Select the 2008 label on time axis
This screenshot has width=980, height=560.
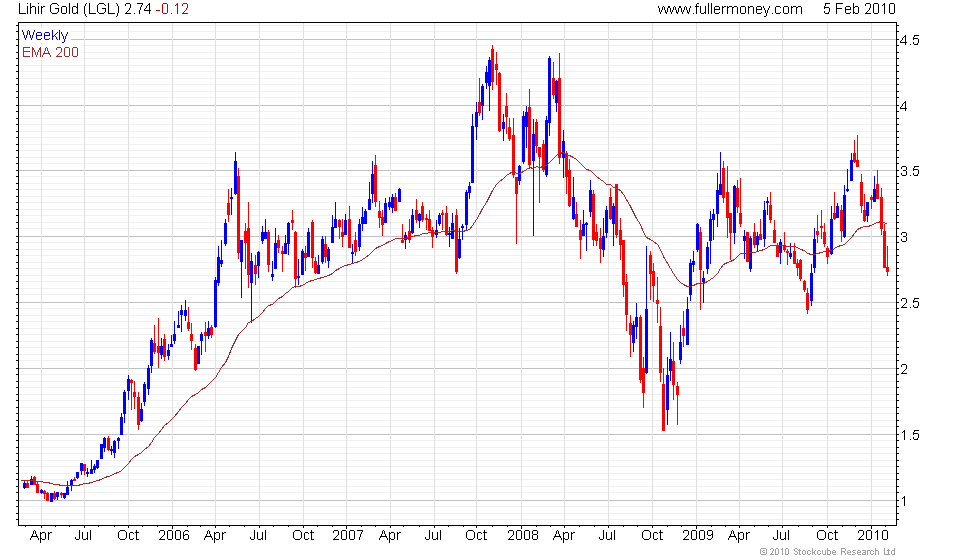click(523, 536)
